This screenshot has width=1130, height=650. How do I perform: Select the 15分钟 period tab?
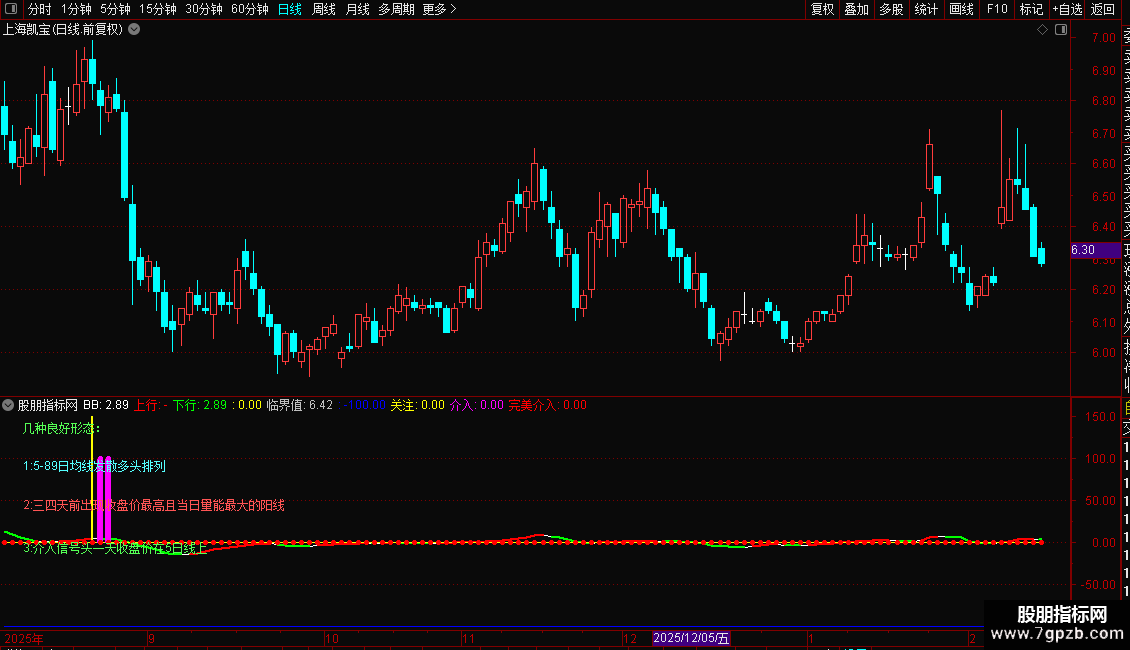click(158, 9)
